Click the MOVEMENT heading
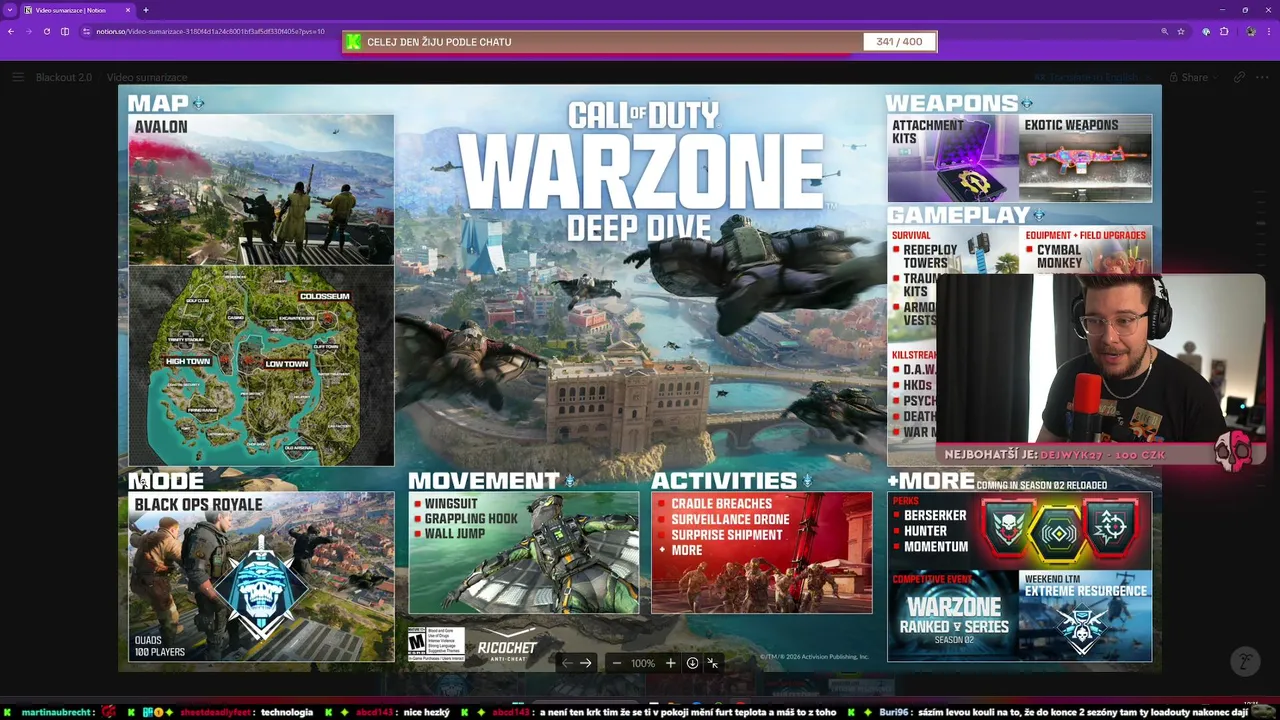This screenshot has height=720, width=1280. click(484, 480)
